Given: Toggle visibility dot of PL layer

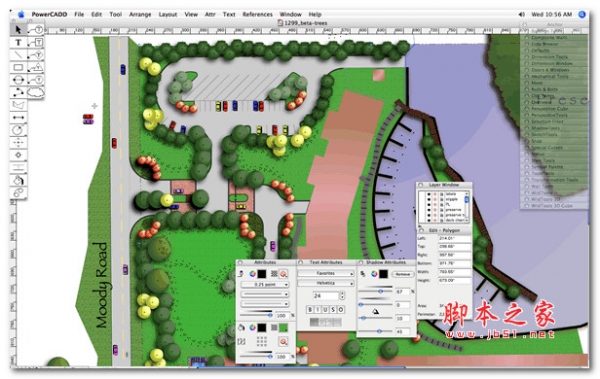Looking at the screenshot, I should point(429,205).
